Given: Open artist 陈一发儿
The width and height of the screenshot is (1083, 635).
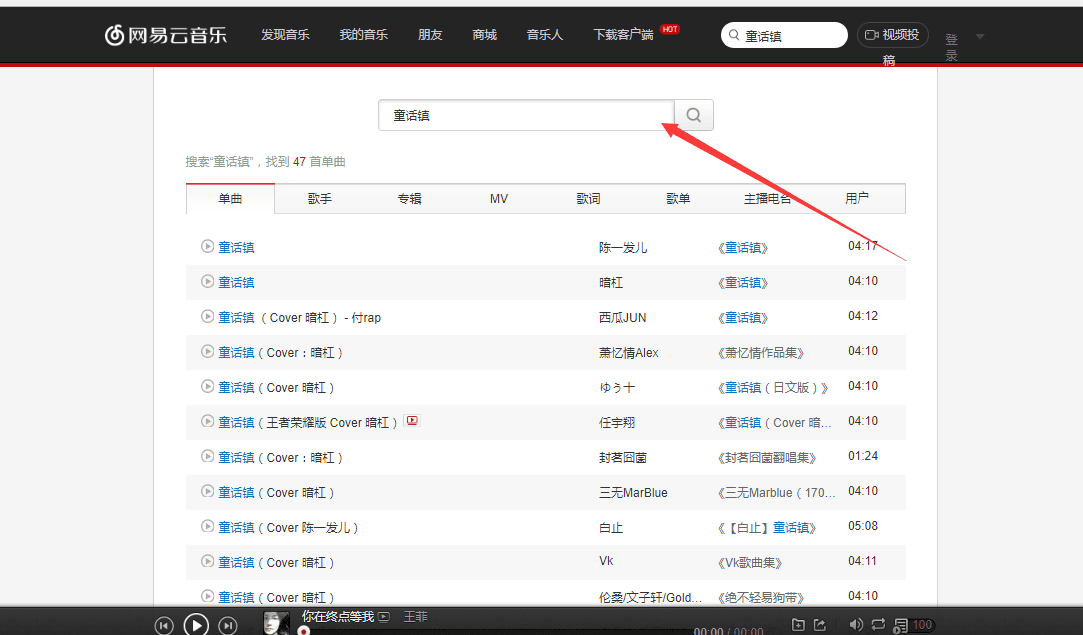Looking at the screenshot, I should point(623,247).
